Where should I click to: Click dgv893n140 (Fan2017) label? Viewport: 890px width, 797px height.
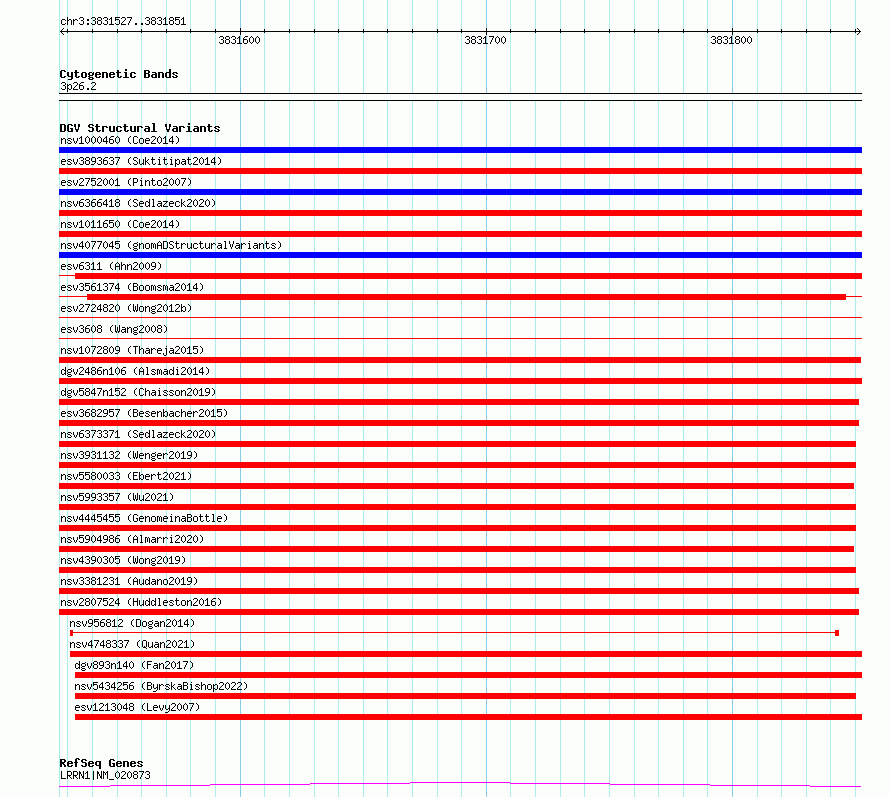tap(134, 665)
